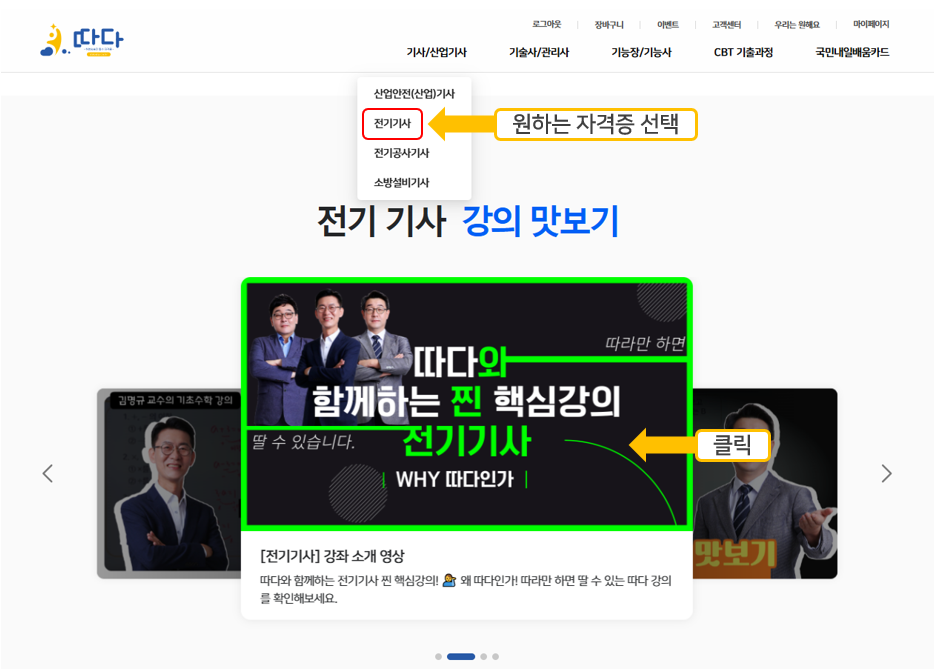
Task: Select 전기기사 from the dropdown list
Action: [x=393, y=123]
